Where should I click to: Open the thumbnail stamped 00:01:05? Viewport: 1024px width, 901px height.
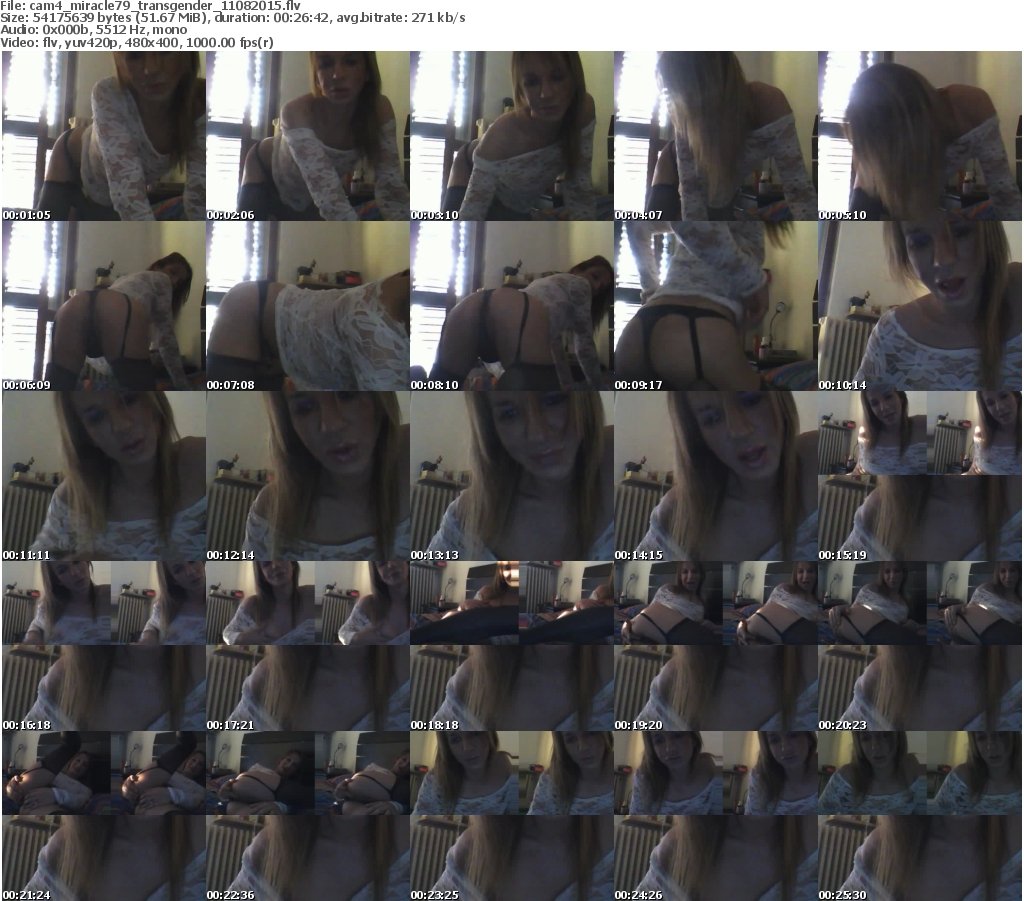click(104, 136)
